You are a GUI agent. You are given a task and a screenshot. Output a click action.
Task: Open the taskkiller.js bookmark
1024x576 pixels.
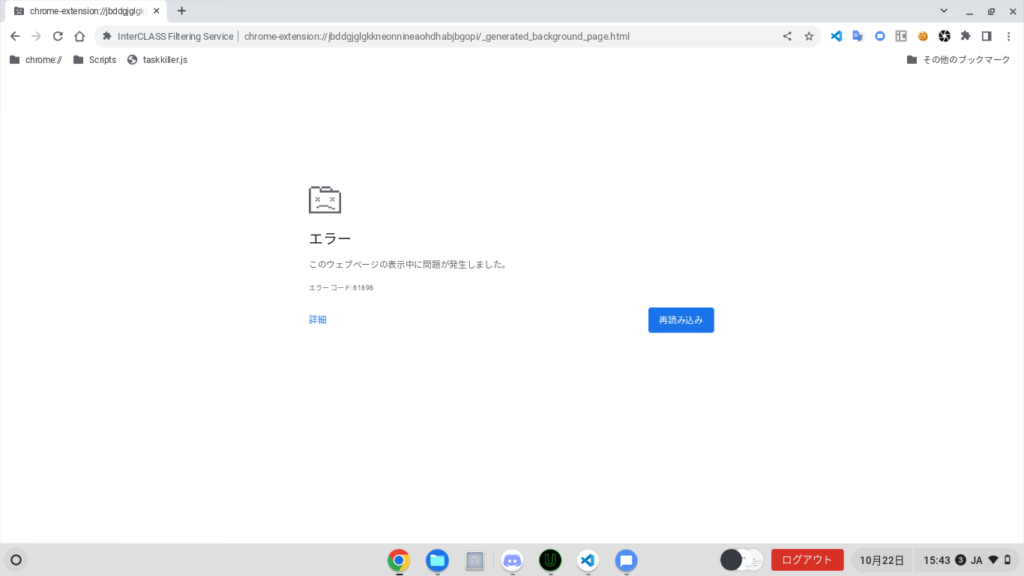(x=157, y=60)
